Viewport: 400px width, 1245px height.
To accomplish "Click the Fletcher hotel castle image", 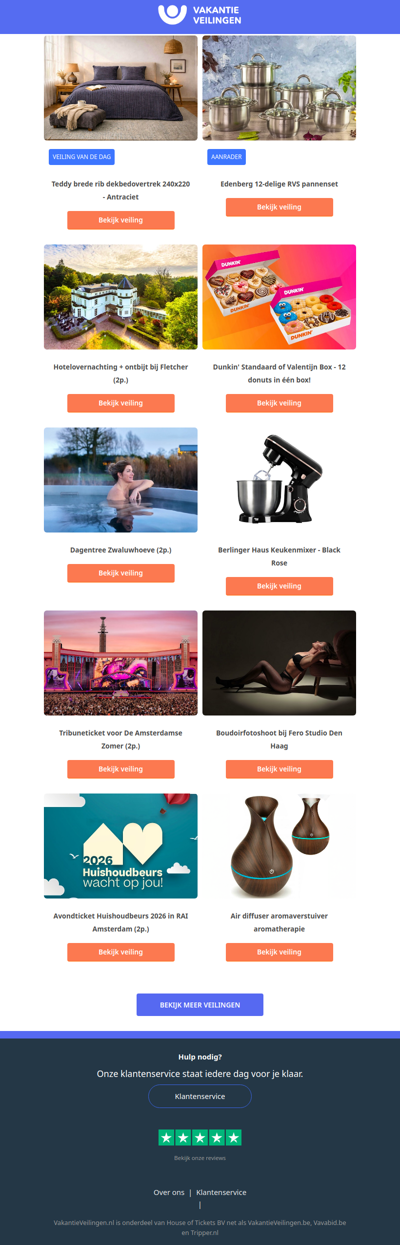I will [x=121, y=297].
